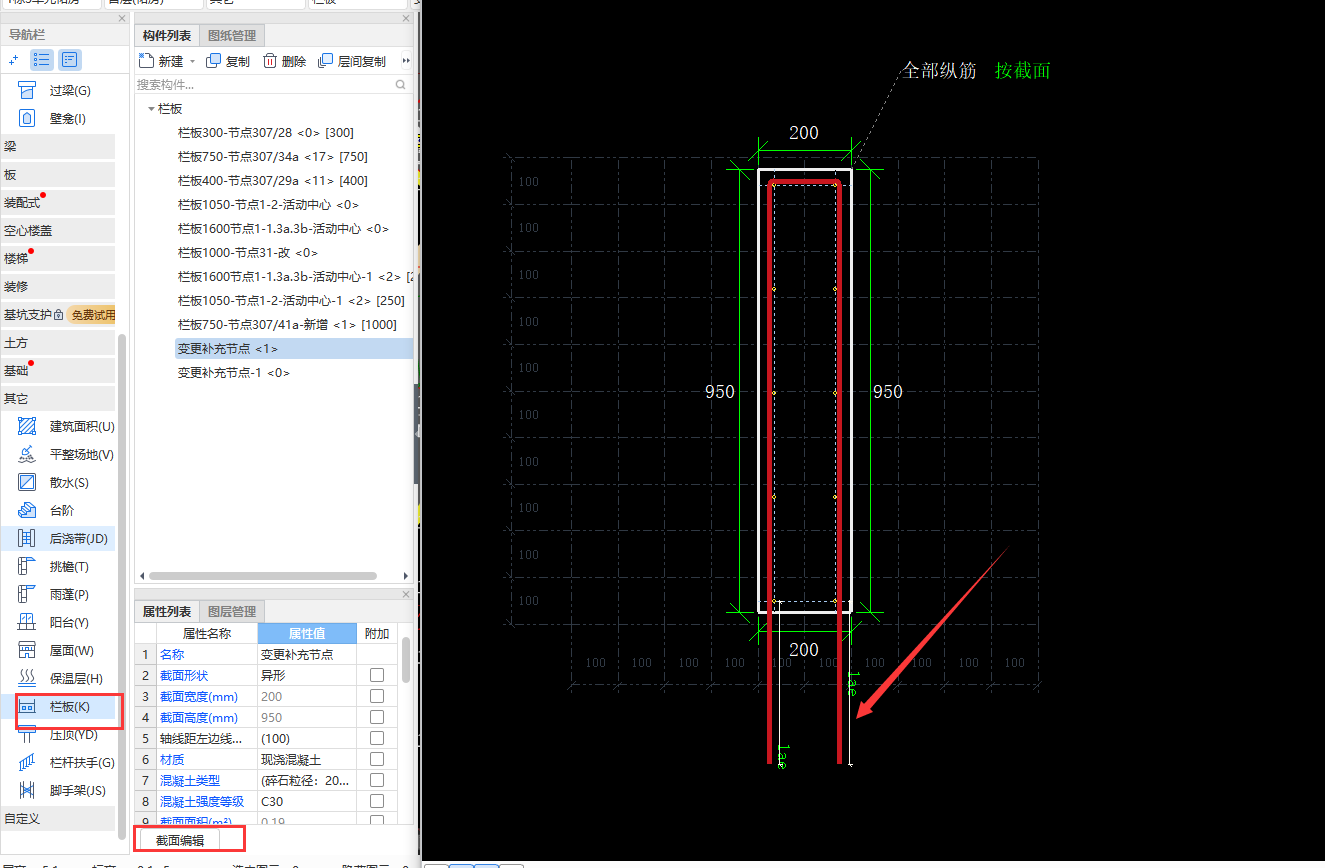1325x868 pixels.
Task: Expand the 楼梯 category in navigation
Action: (x=58, y=259)
